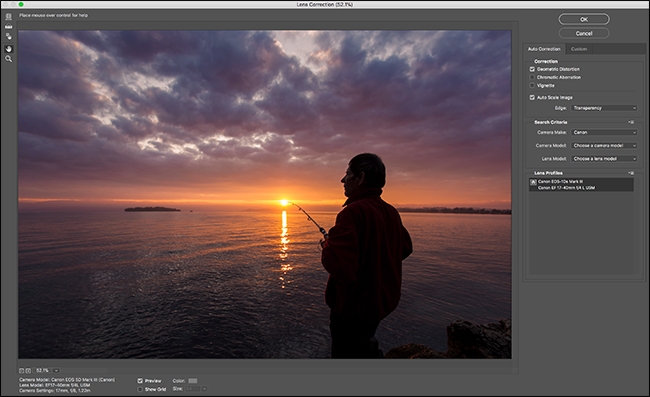Click the Adobe profile icon beside Canon EOS-1Ds

(533, 182)
